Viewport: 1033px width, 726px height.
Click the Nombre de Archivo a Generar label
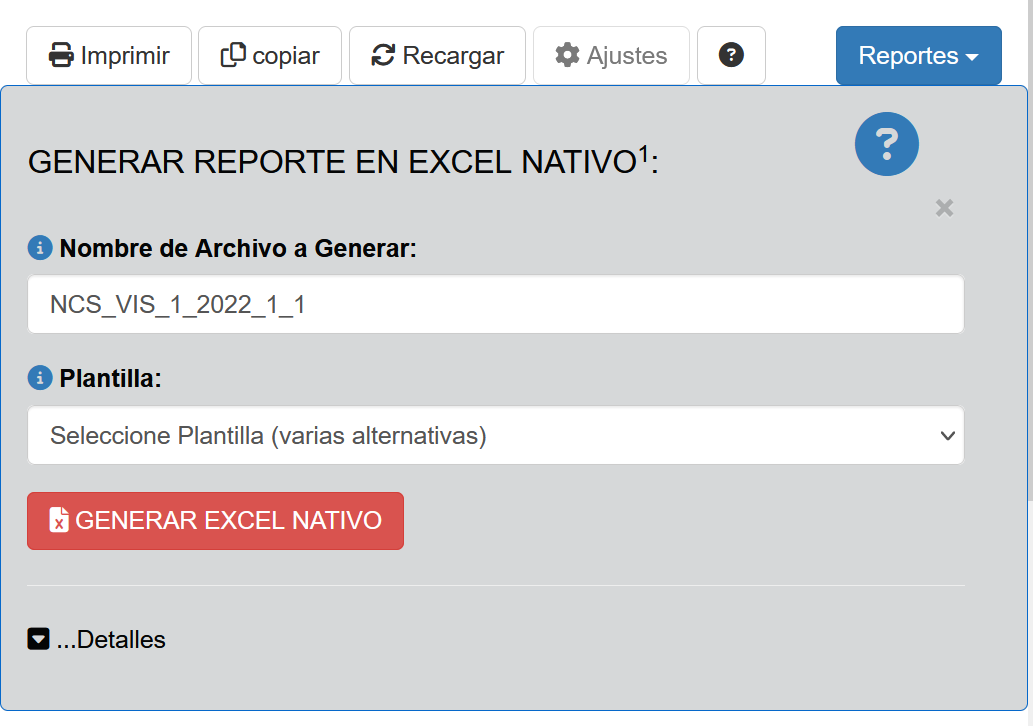238,249
